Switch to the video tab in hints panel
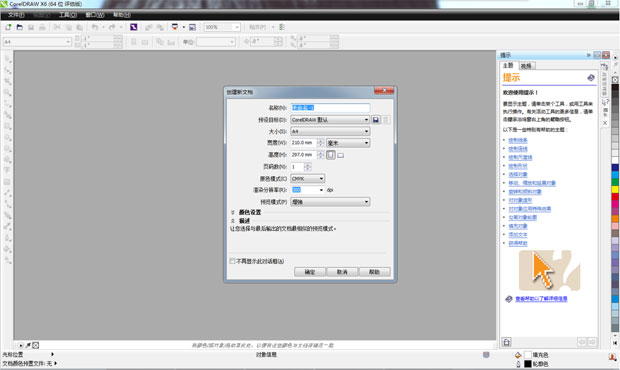 526,66
